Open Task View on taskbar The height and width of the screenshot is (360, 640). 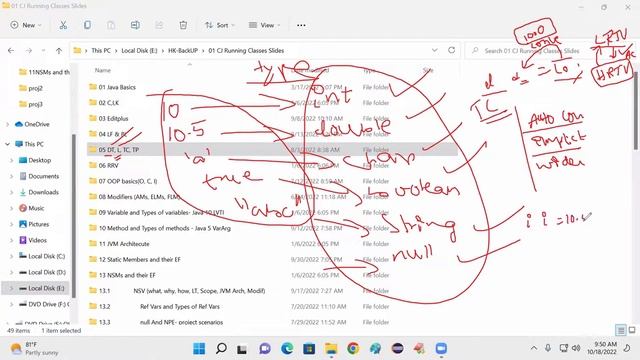[x=242, y=349]
